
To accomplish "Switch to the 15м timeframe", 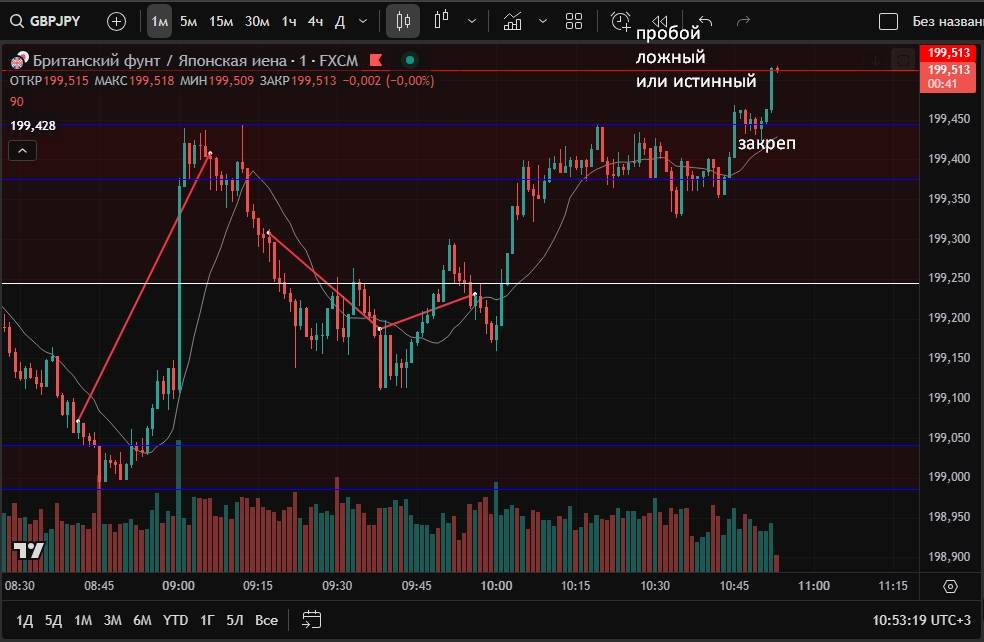I will 221,21.
